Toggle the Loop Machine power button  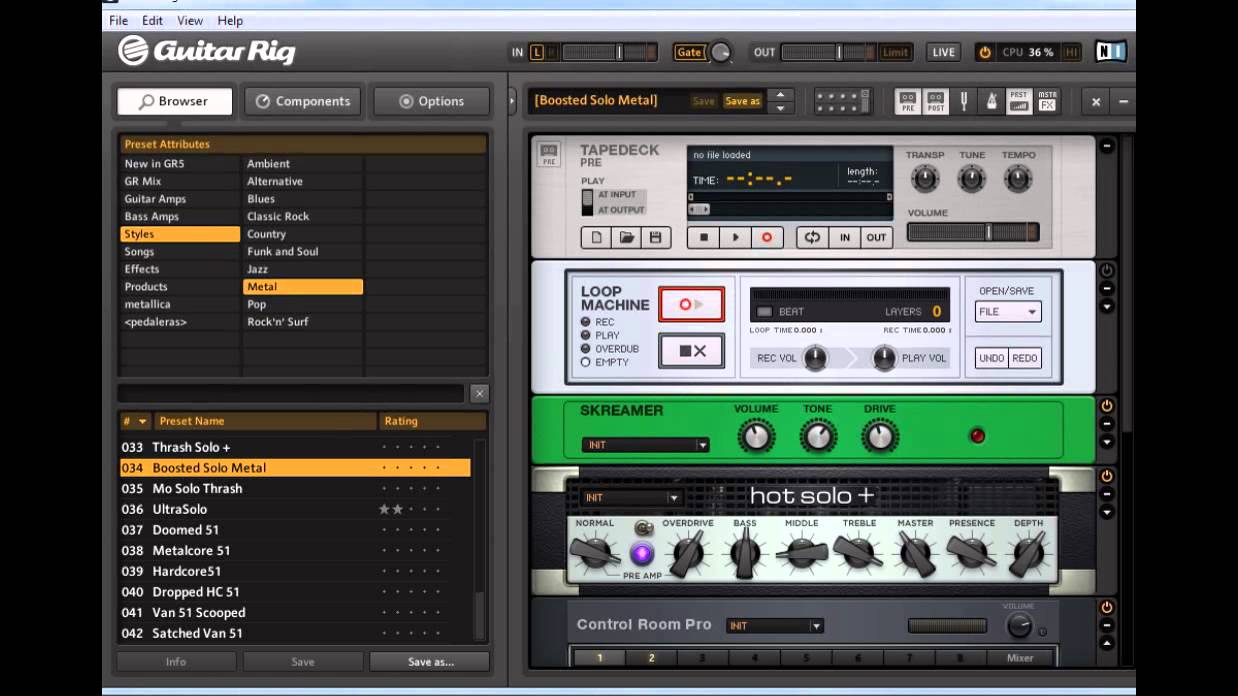pos(1107,271)
